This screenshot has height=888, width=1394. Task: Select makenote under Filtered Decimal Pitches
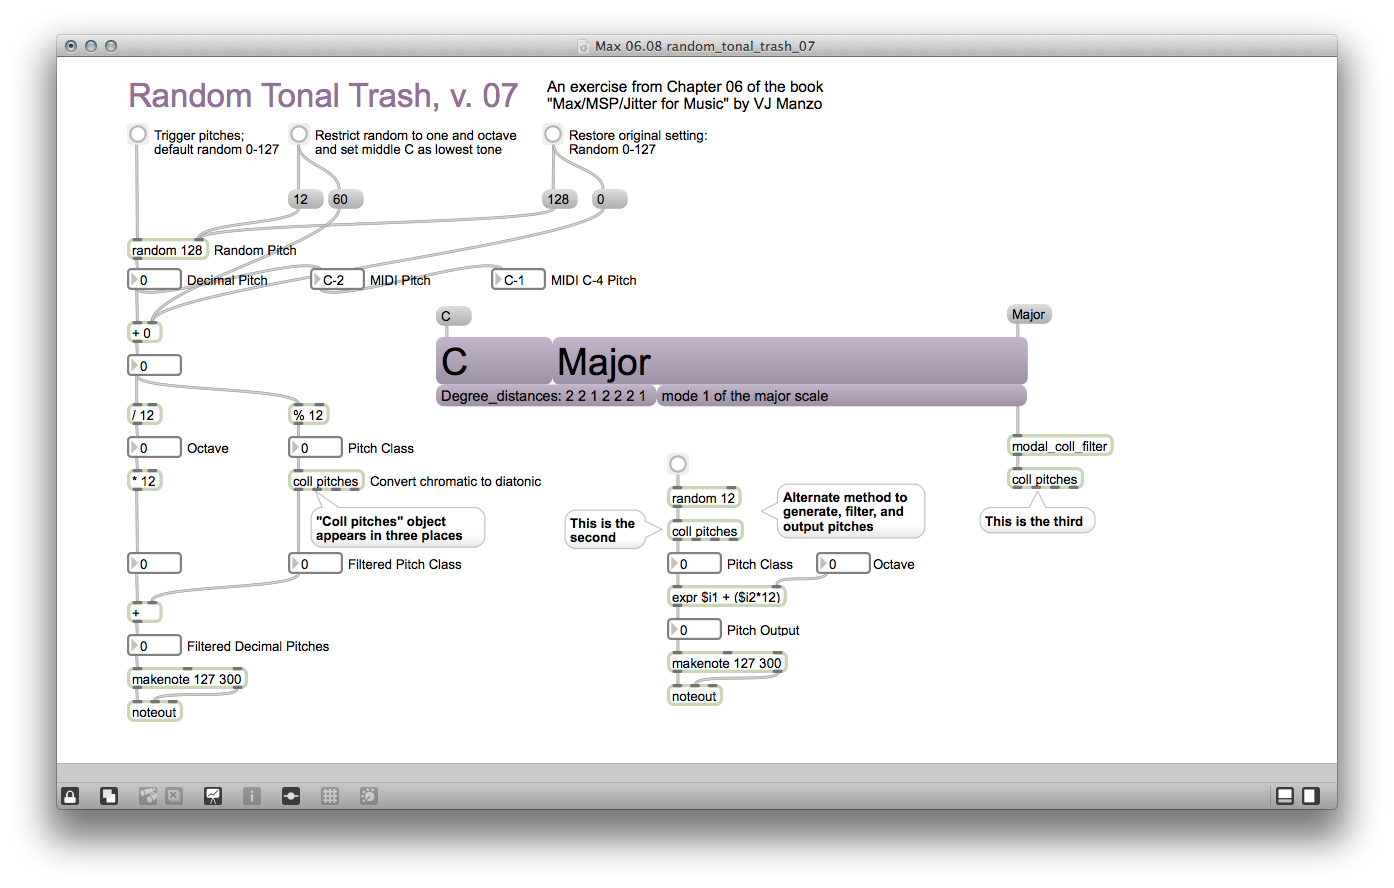pyautogui.click(x=187, y=679)
